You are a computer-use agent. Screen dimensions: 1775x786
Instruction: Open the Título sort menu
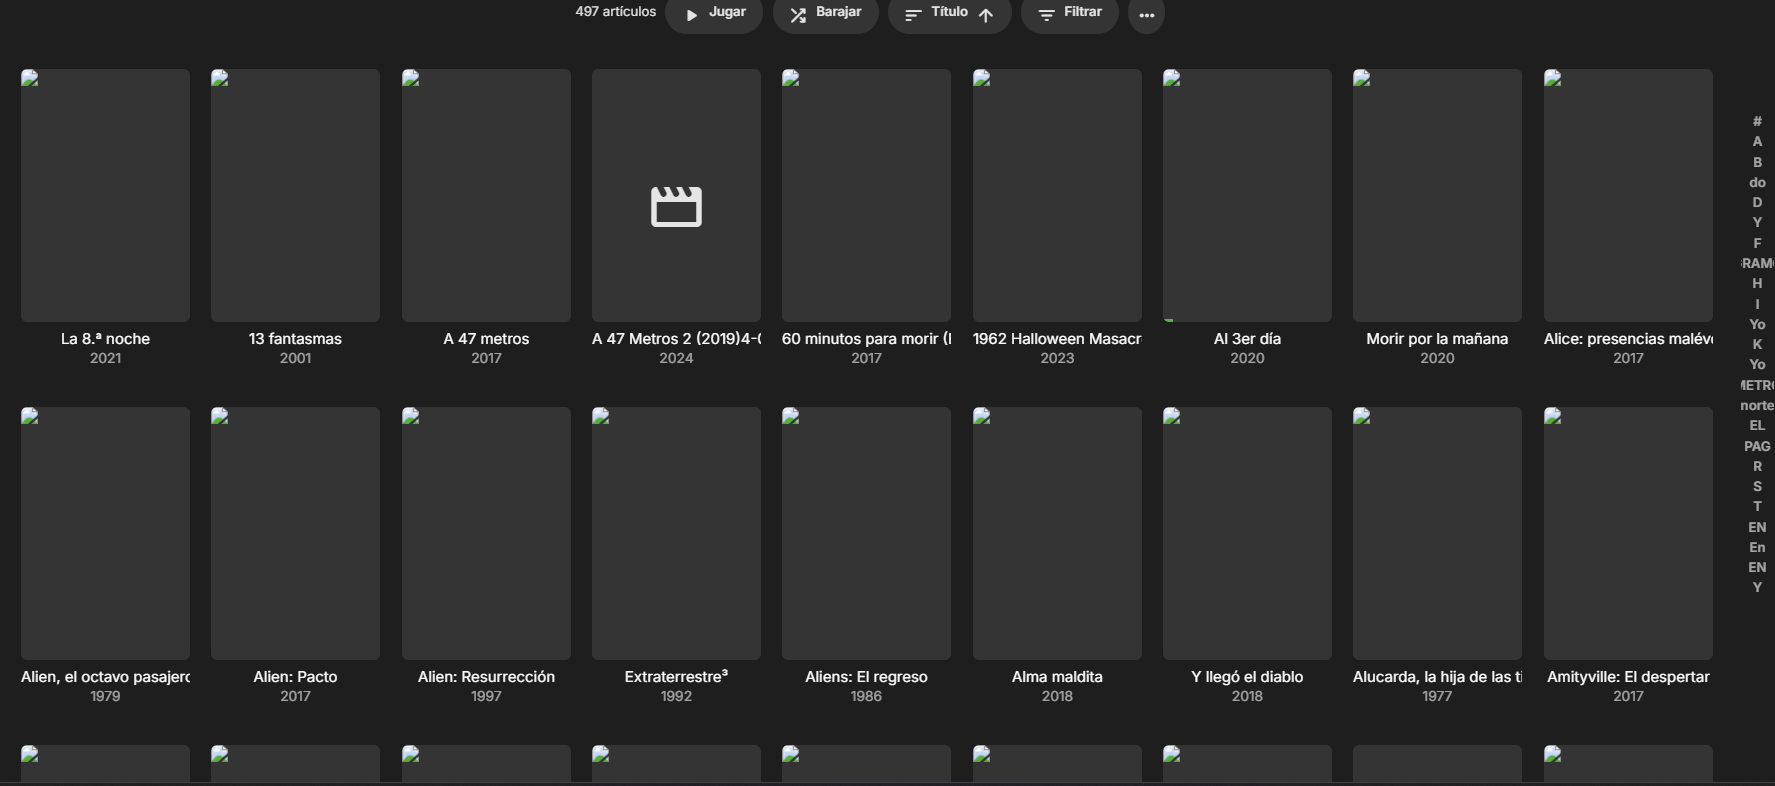click(x=949, y=14)
